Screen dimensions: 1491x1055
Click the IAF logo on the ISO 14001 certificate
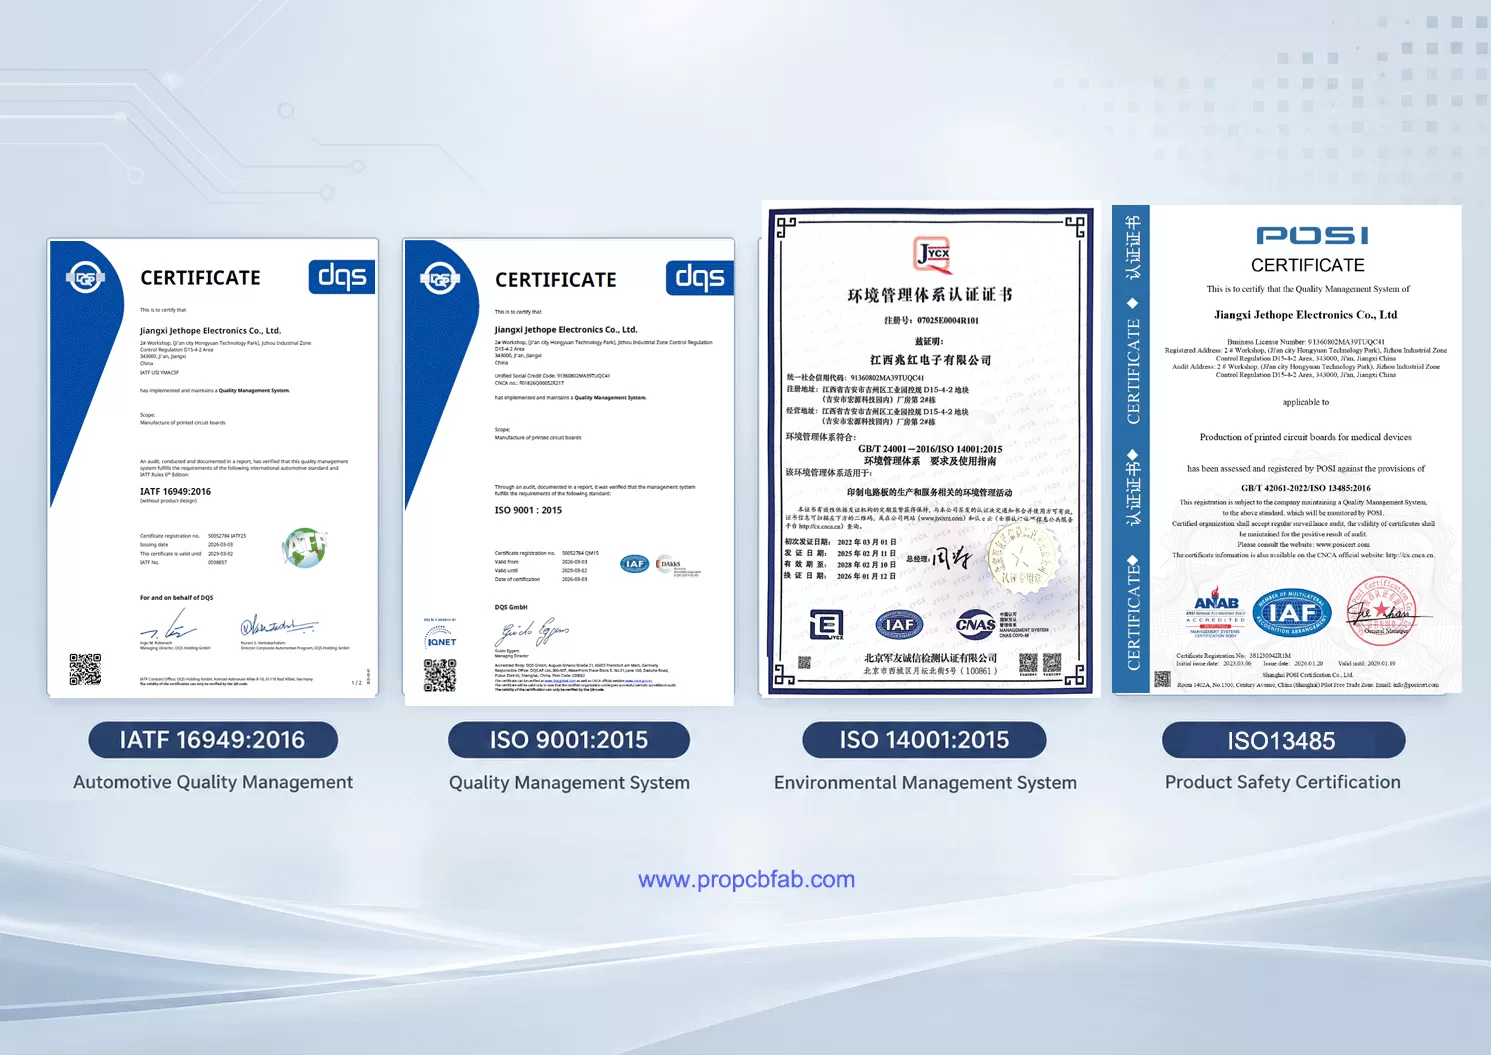(x=899, y=625)
